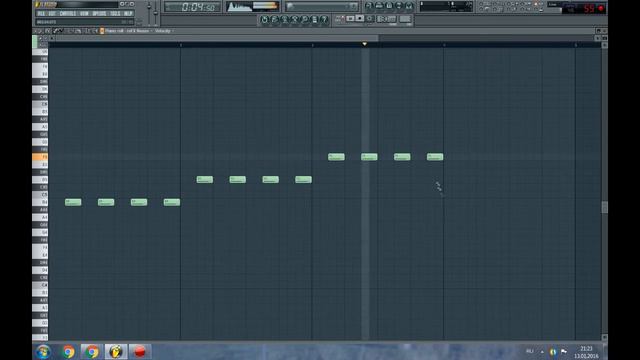This screenshot has width=640, height=360.
Task: Open the CHANNELS menu
Action: (68, 13)
